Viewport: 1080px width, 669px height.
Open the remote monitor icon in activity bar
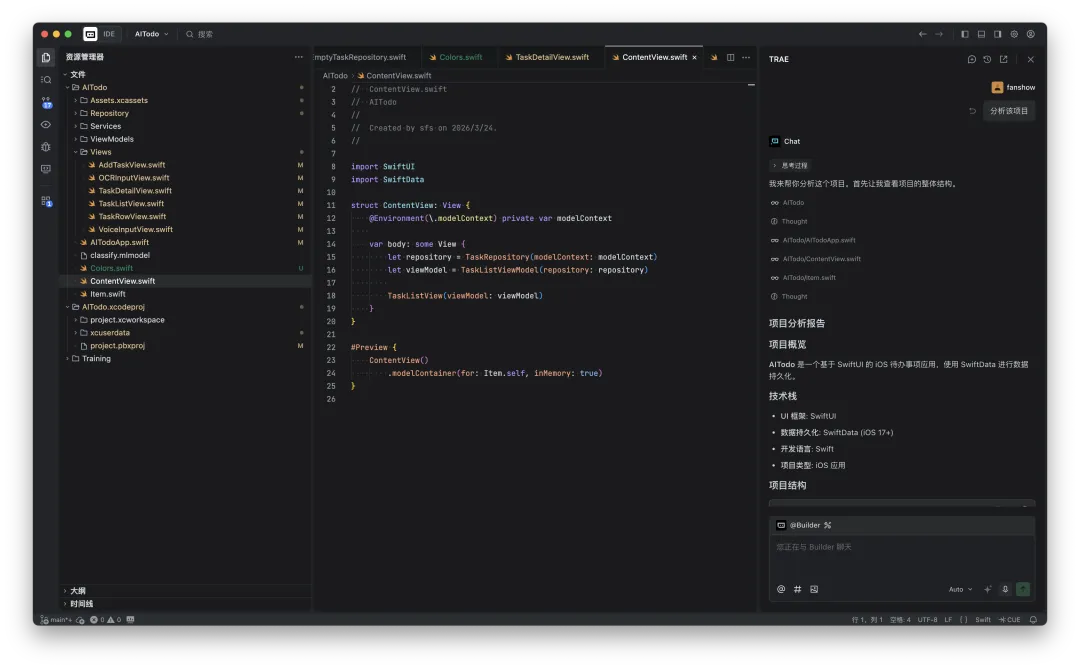click(46, 169)
